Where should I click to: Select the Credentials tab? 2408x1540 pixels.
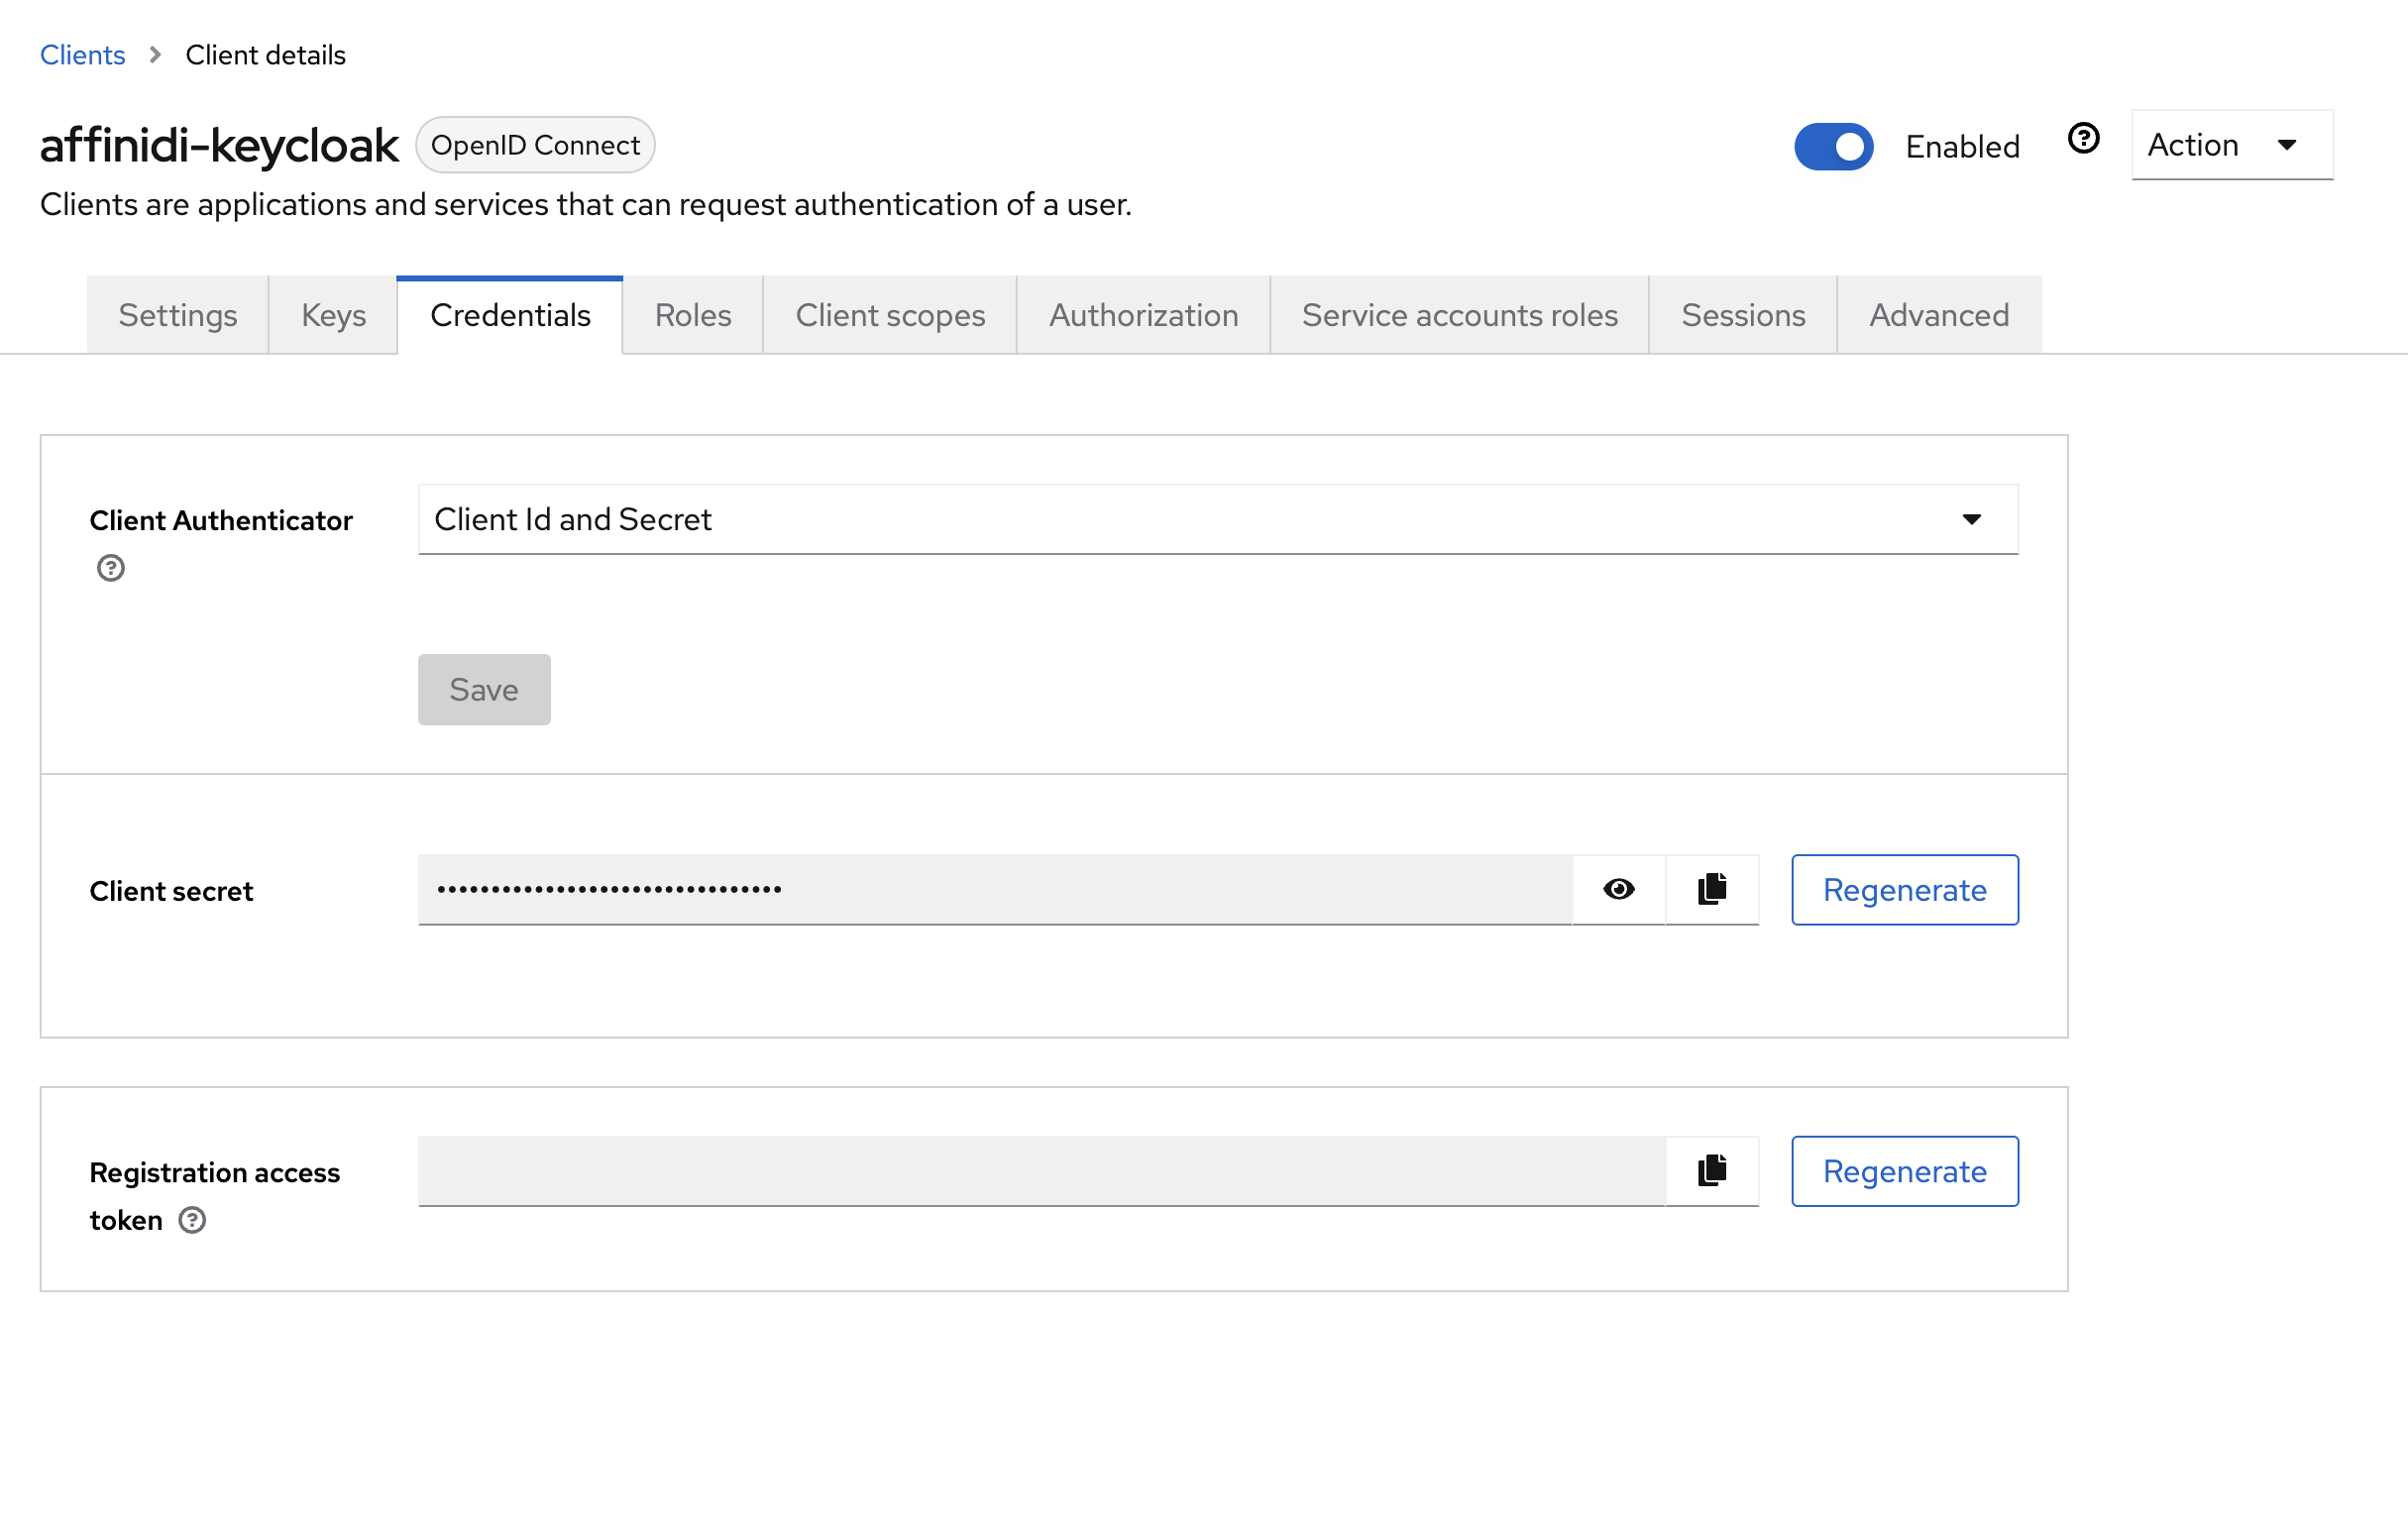coord(510,315)
